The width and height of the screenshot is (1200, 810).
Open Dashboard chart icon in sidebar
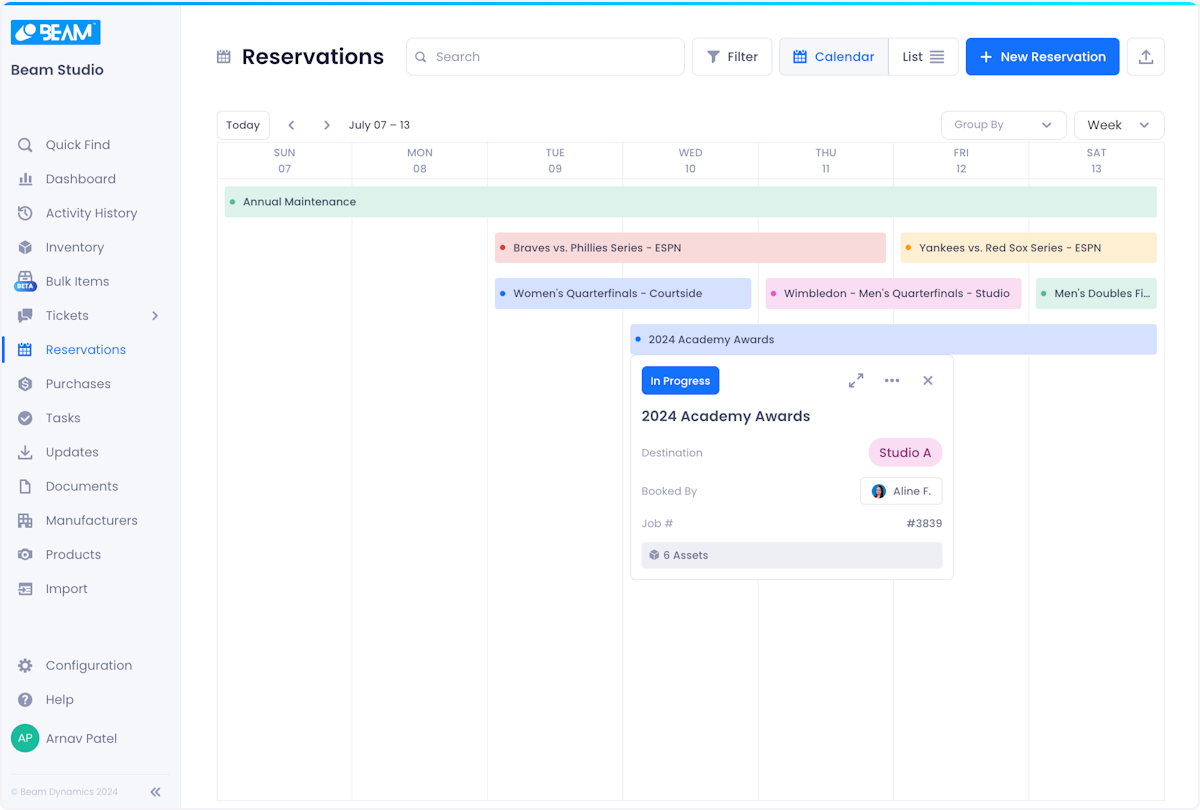coord(25,179)
